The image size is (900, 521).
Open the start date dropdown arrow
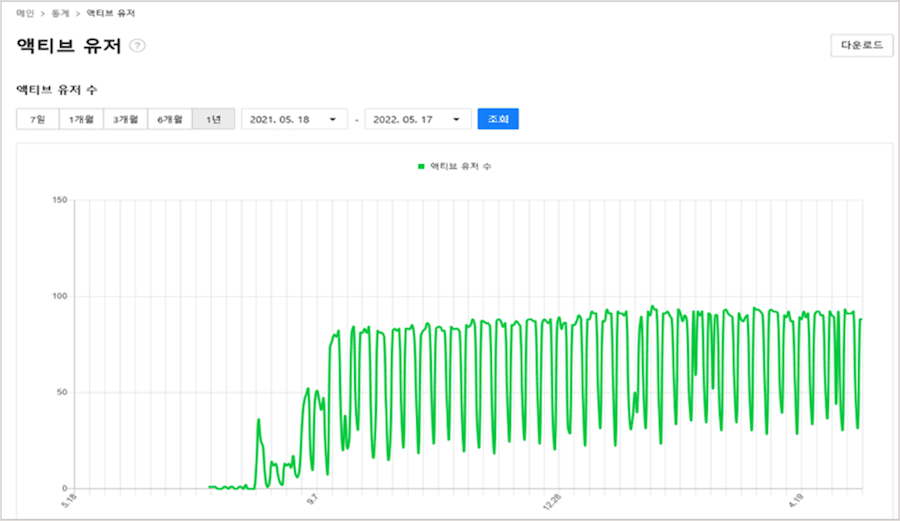click(333, 120)
